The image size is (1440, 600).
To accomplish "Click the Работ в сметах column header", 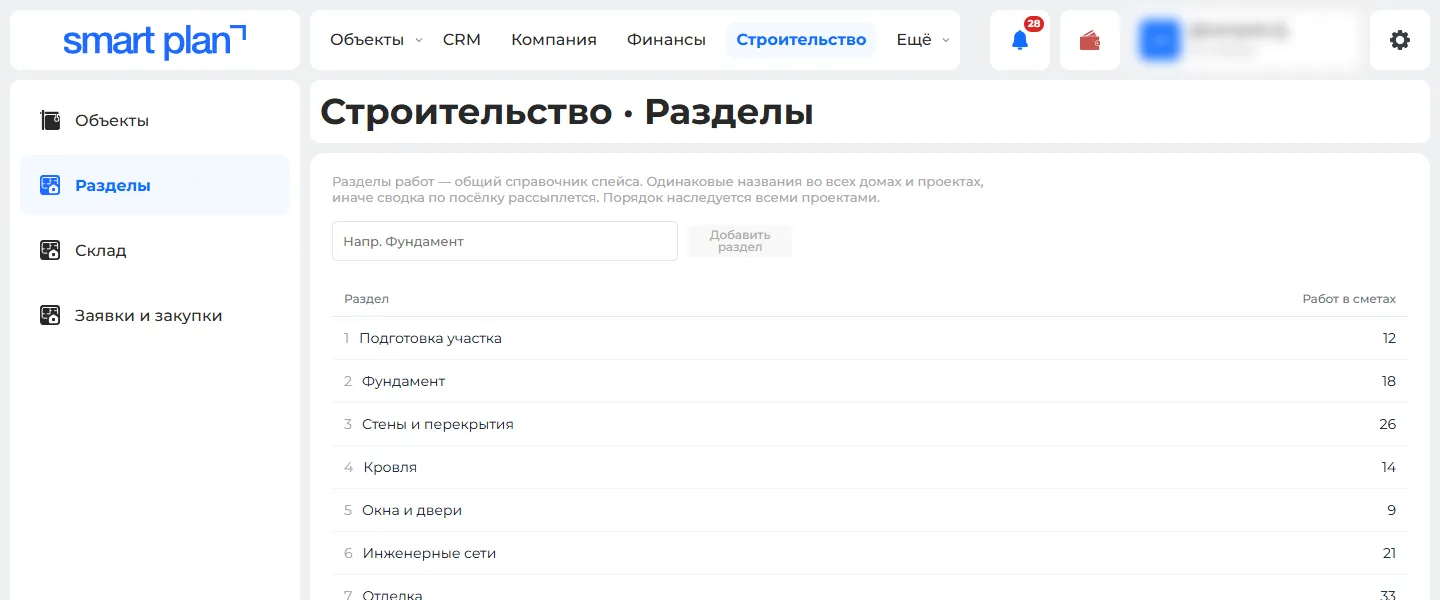I will 1349,299.
